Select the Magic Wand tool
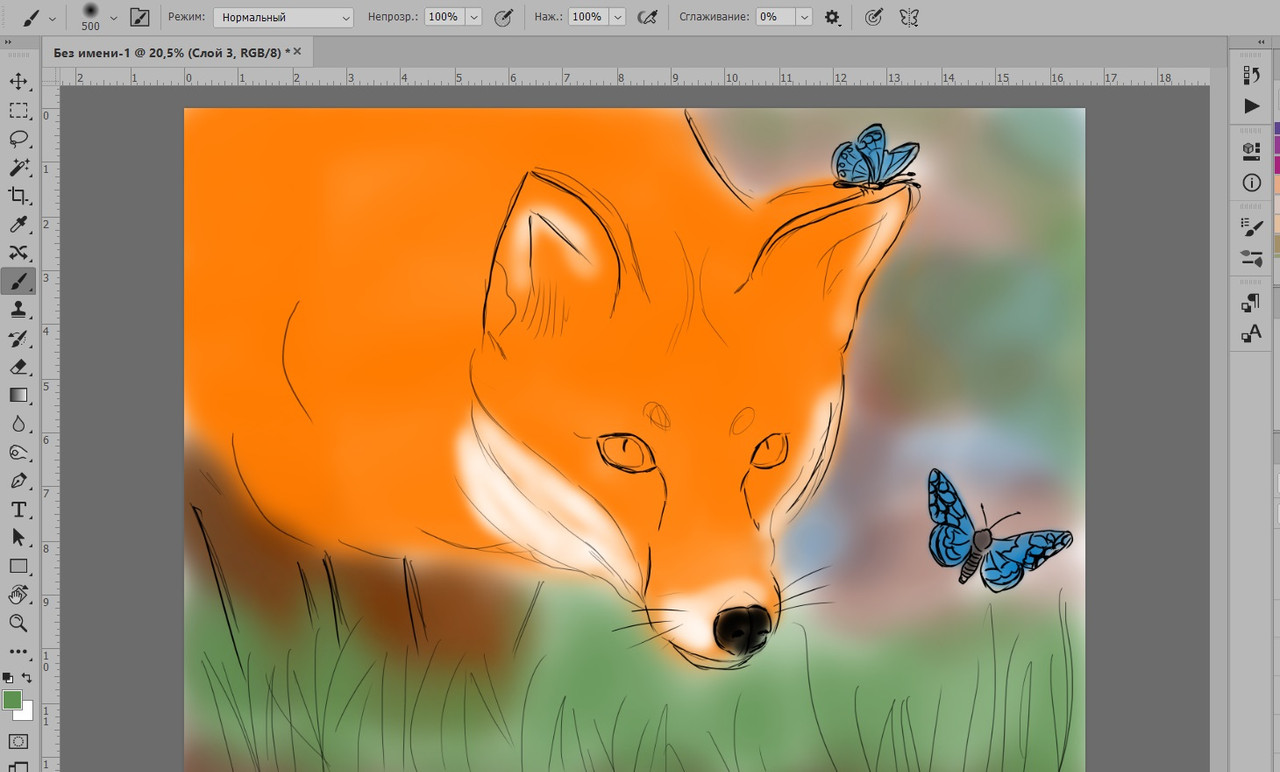1280x772 pixels. [x=18, y=167]
